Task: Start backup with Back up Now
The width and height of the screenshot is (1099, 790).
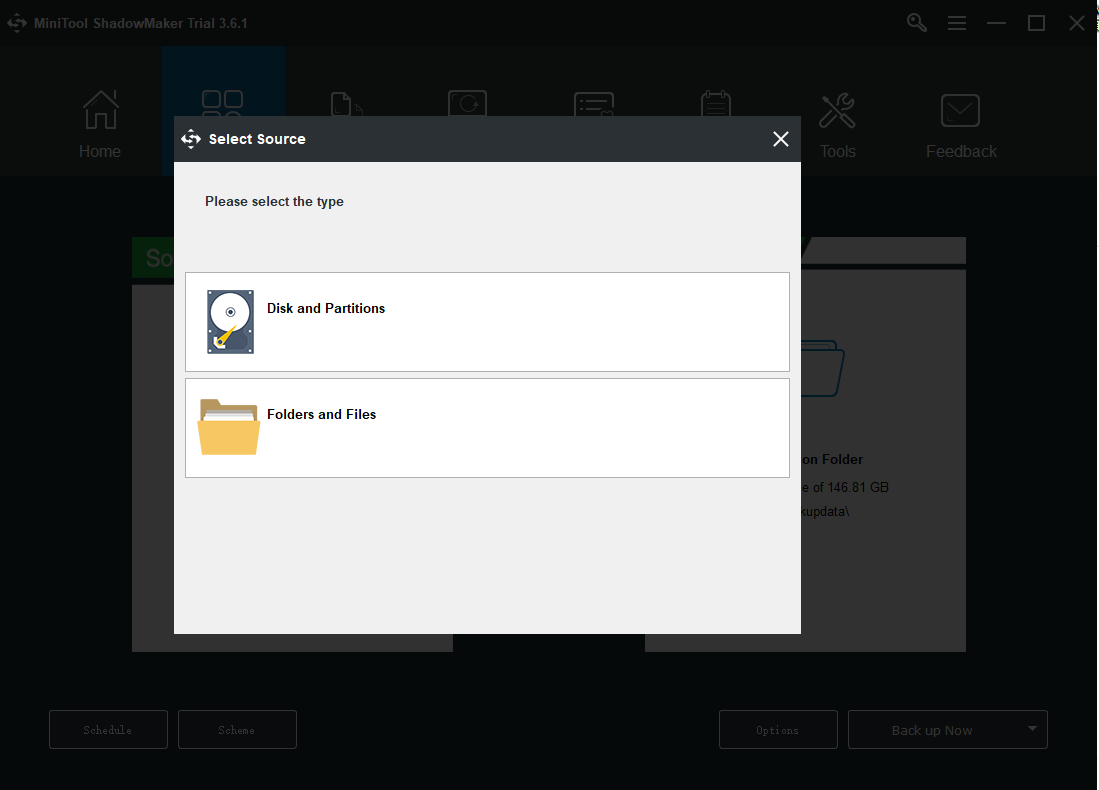Action: 932,729
